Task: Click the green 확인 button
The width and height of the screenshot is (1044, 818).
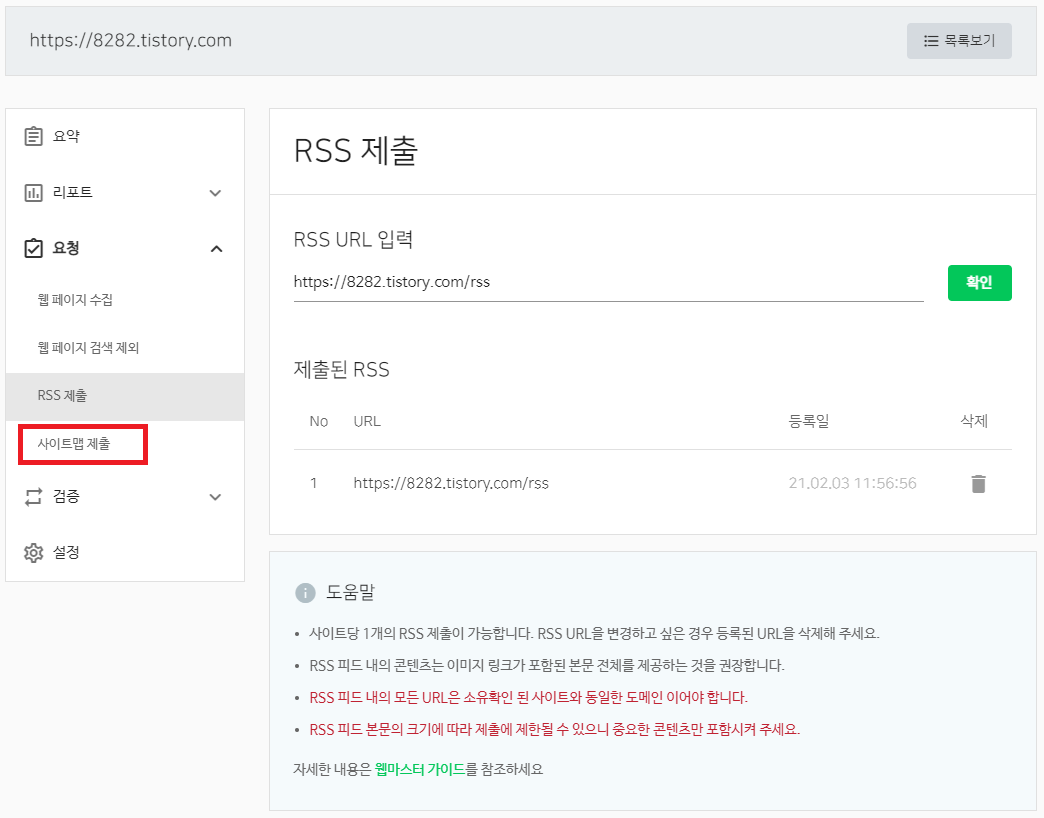Action: [979, 283]
